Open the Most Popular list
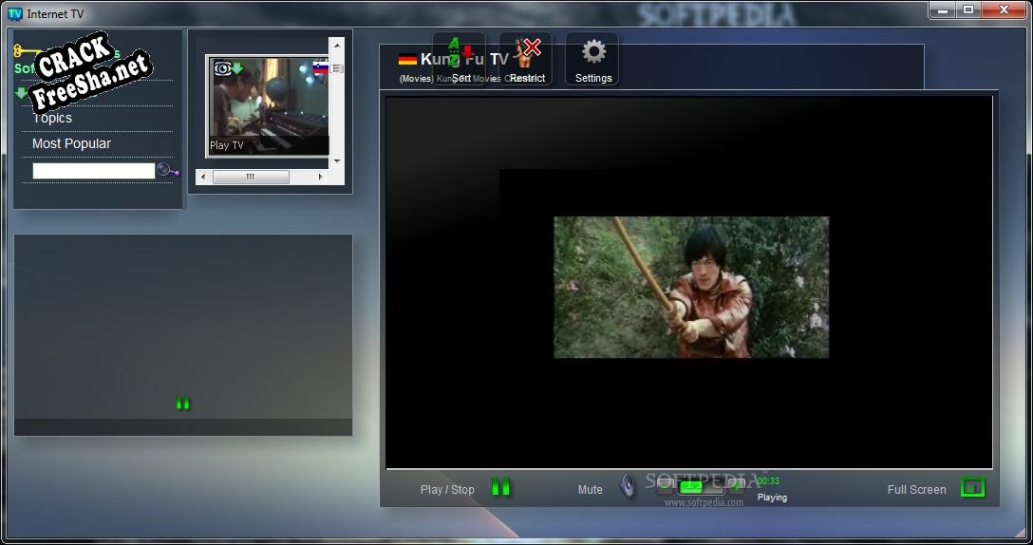 71,144
